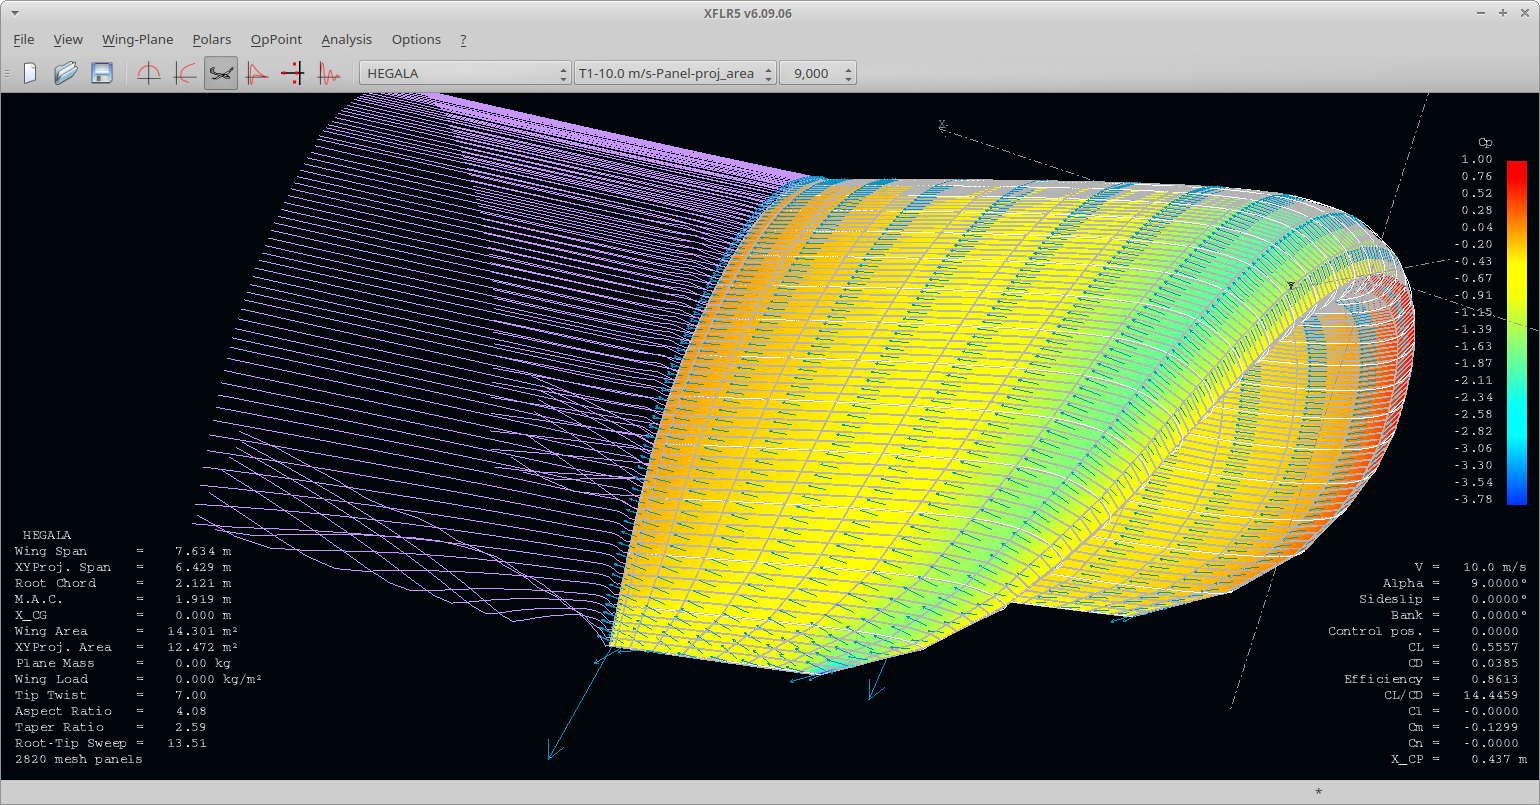1540x805 pixels.
Task: Open the Cp graph view icon
Action: tap(257, 73)
